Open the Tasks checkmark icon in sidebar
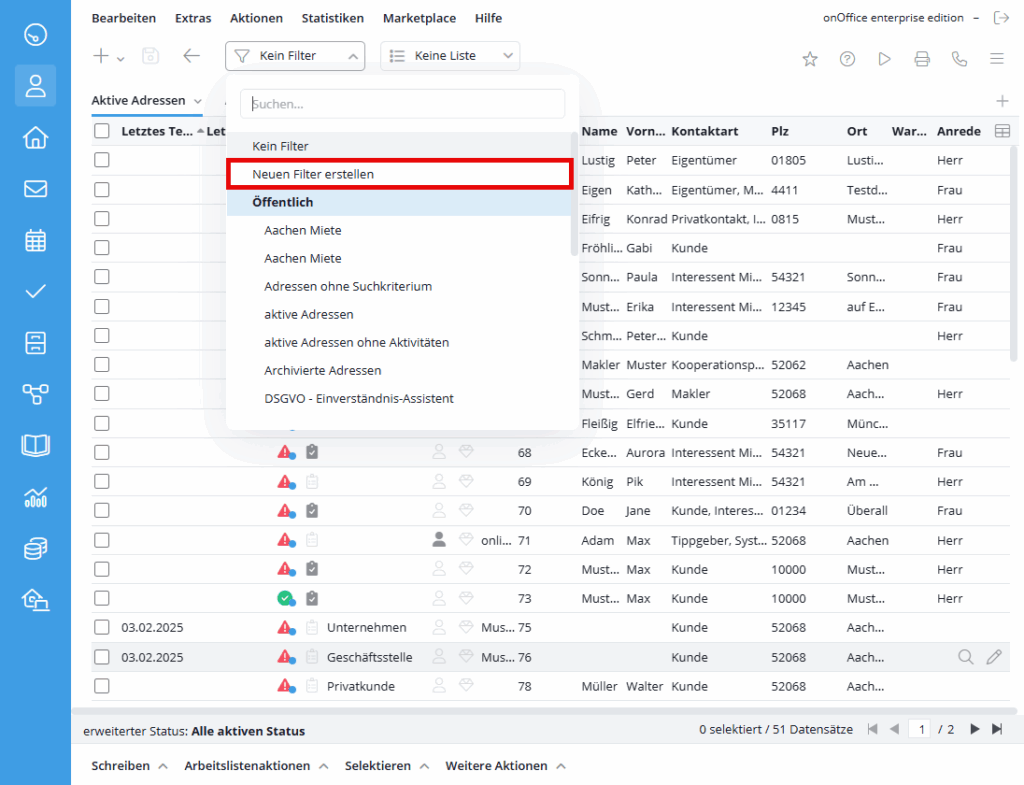 click(x=35, y=291)
